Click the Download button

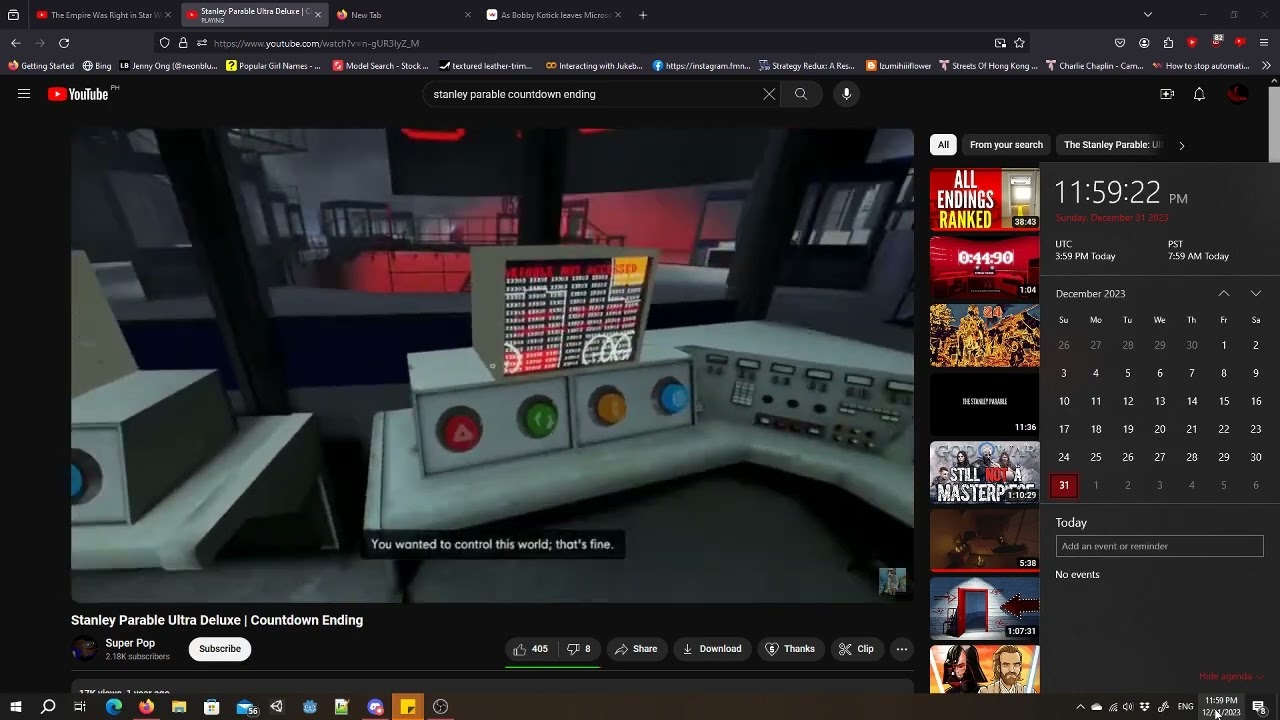tap(712, 649)
